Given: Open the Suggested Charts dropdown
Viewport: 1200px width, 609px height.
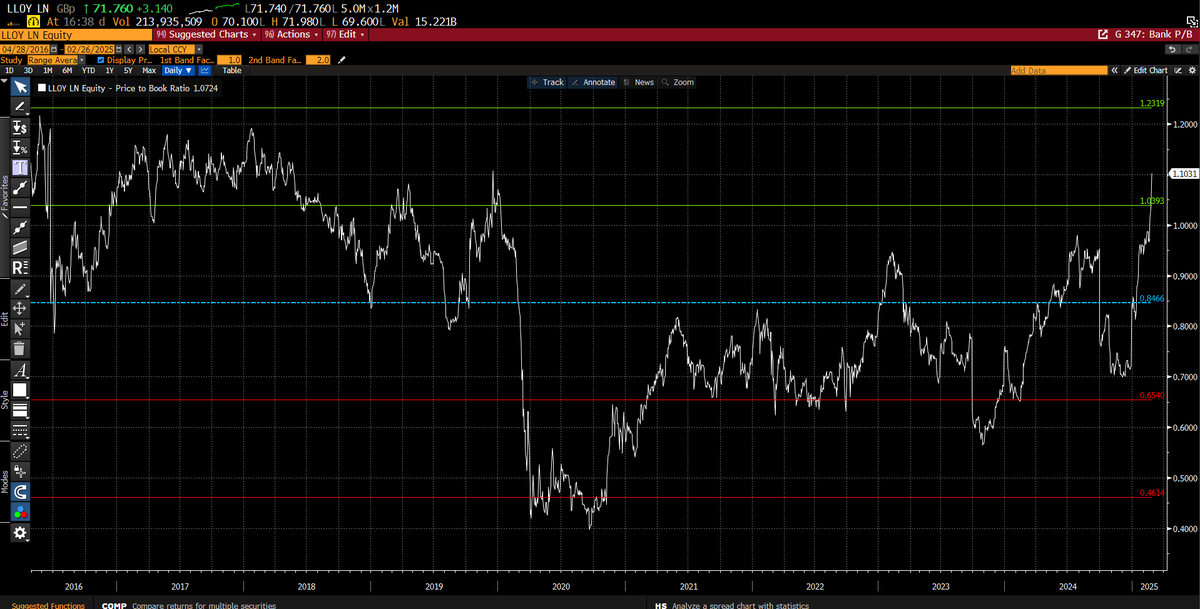Looking at the screenshot, I should tap(207, 34).
